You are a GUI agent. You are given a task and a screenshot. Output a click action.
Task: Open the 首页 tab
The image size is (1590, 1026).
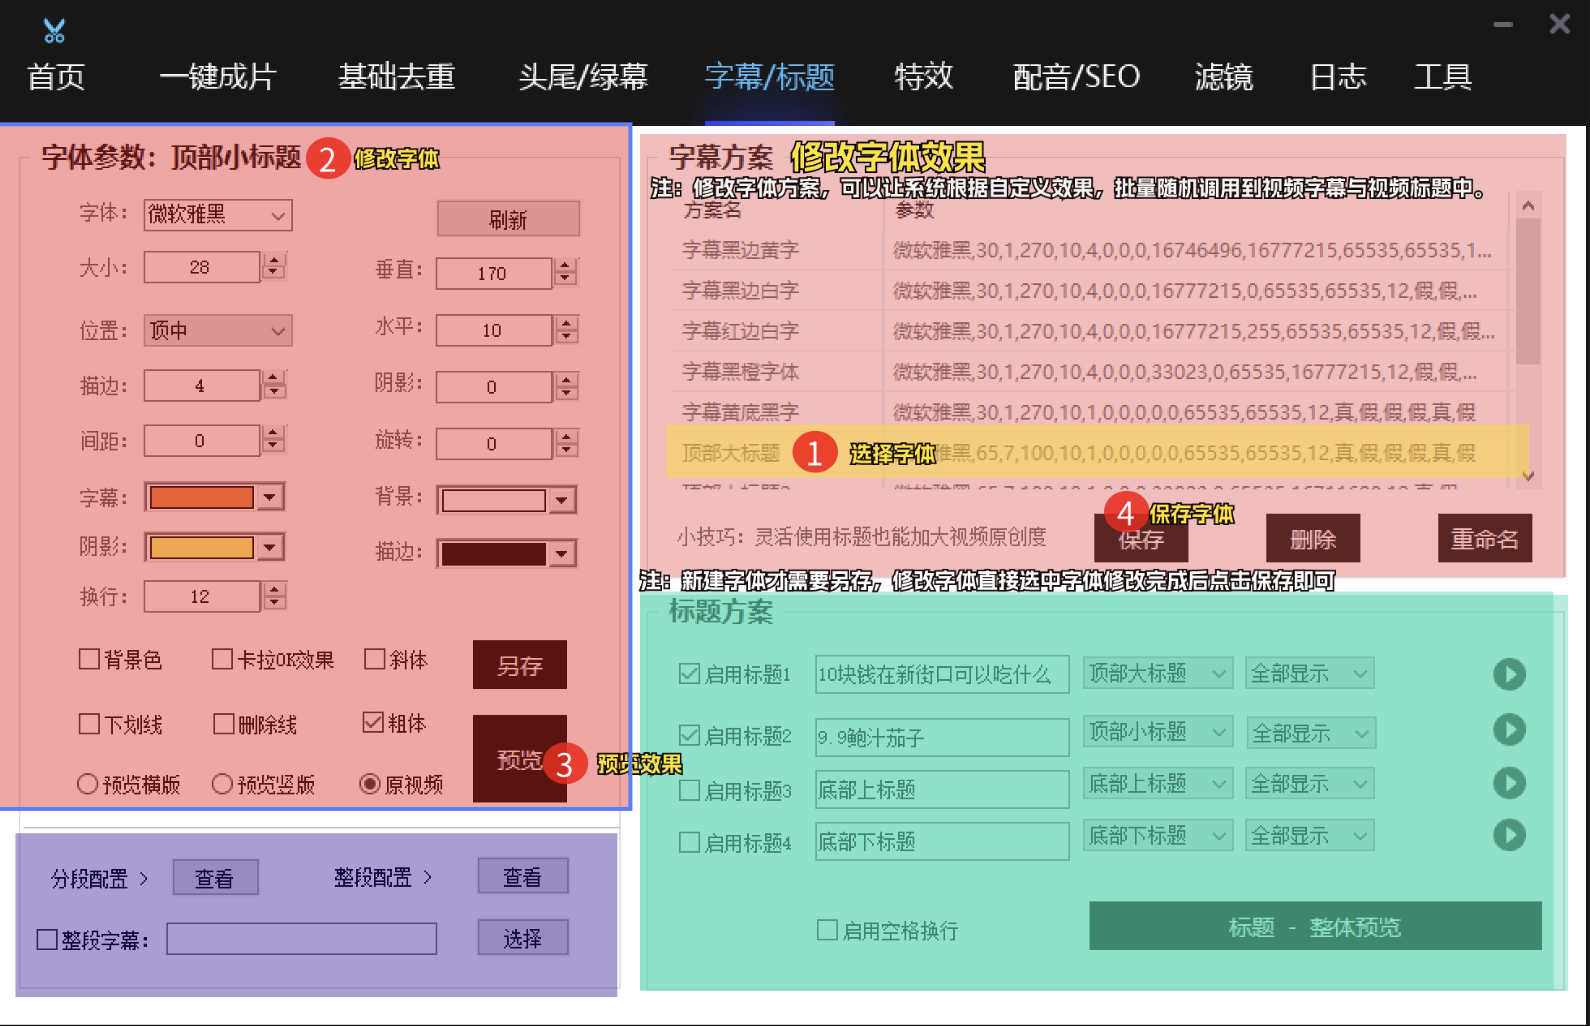click(56, 77)
